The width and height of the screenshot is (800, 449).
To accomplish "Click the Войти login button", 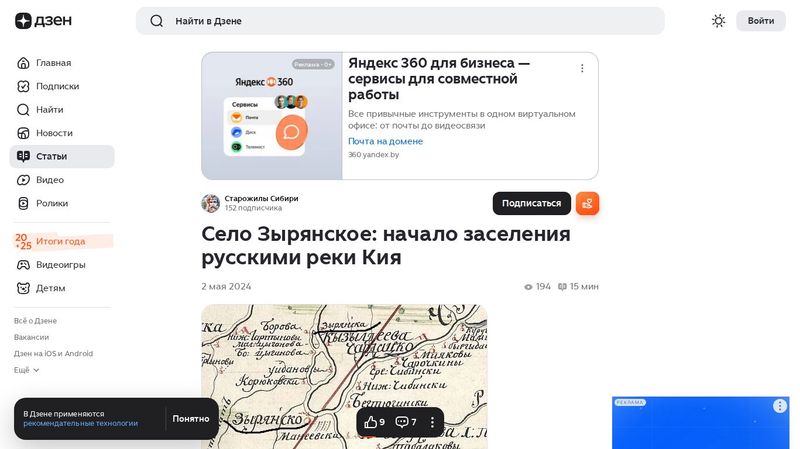I will [760, 21].
